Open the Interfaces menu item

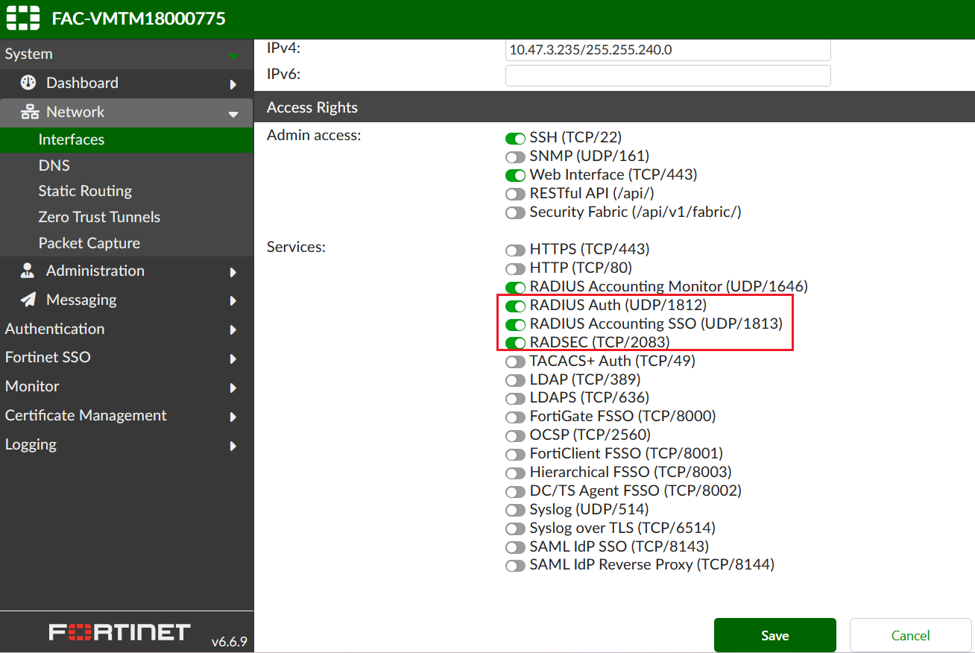pyautogui.click(x=126, y=139)
